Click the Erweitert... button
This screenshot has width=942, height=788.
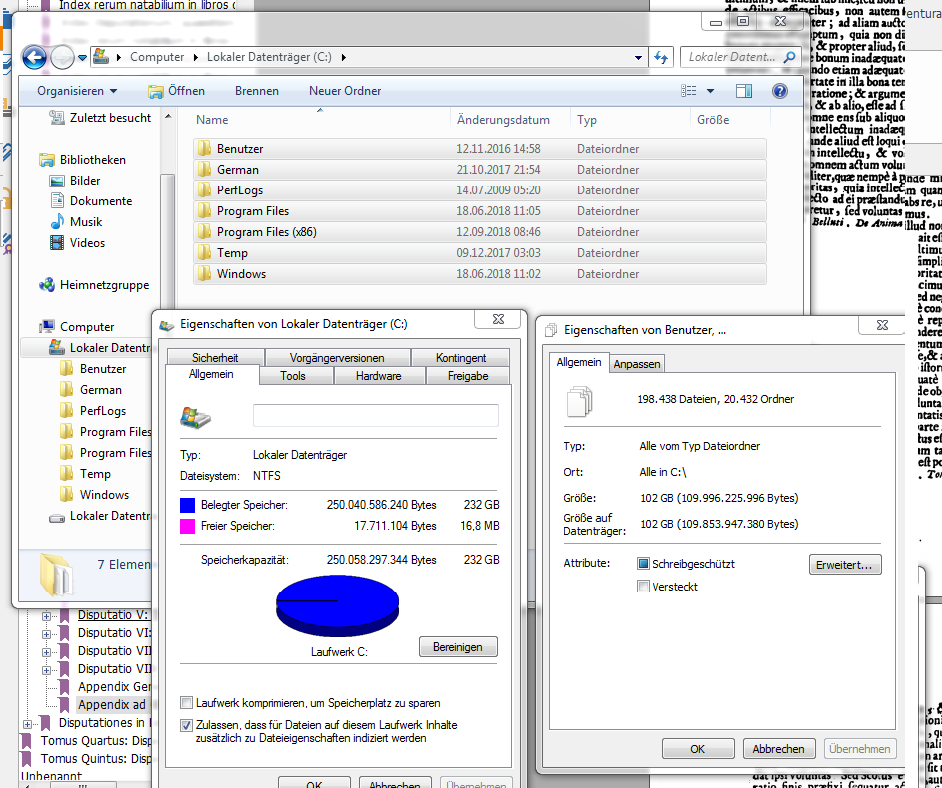[x=845, y=565]
